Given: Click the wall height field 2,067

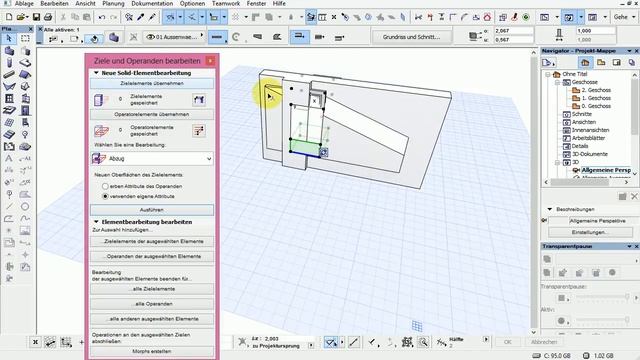Looking at the screenshot, I should point(513,31).
